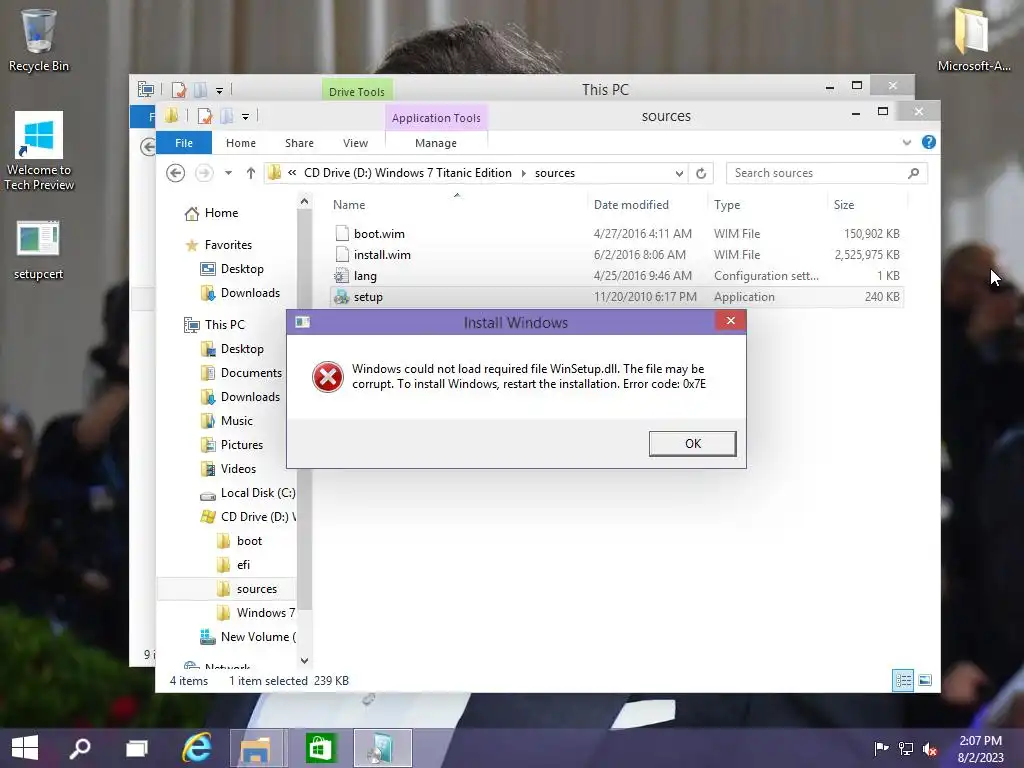The height and width of the screenshot is (768, 1024).
Task: Open the efi folder in the tree
Action: tap(243, 565)
